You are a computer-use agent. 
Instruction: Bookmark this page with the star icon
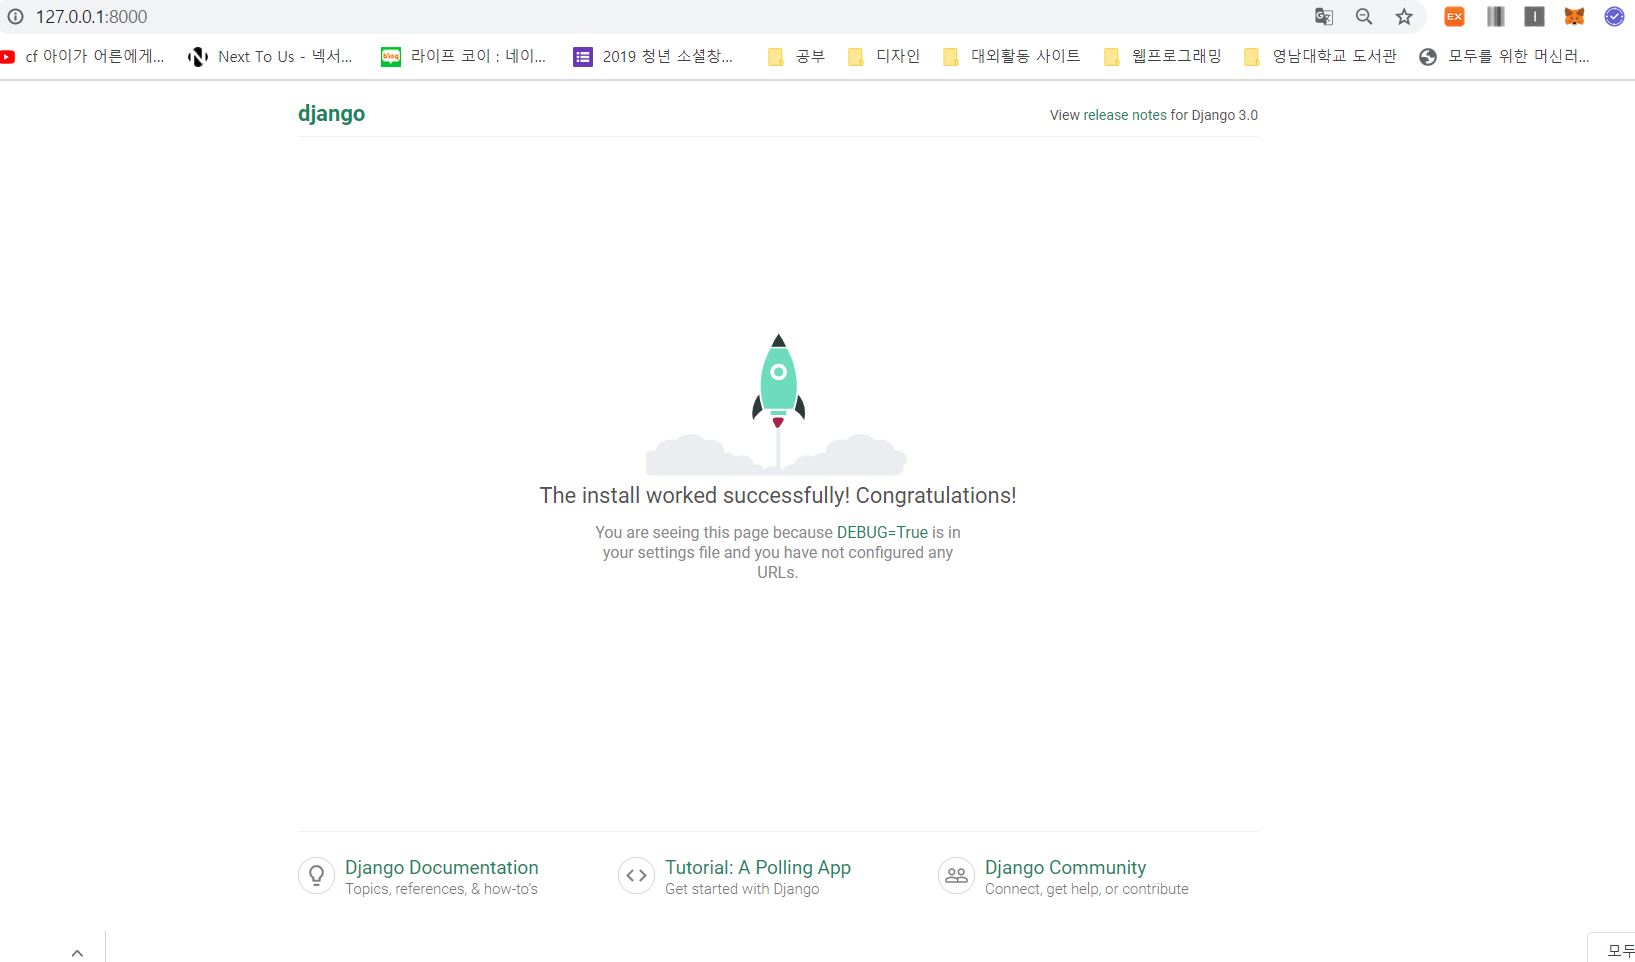(1404, 16)
